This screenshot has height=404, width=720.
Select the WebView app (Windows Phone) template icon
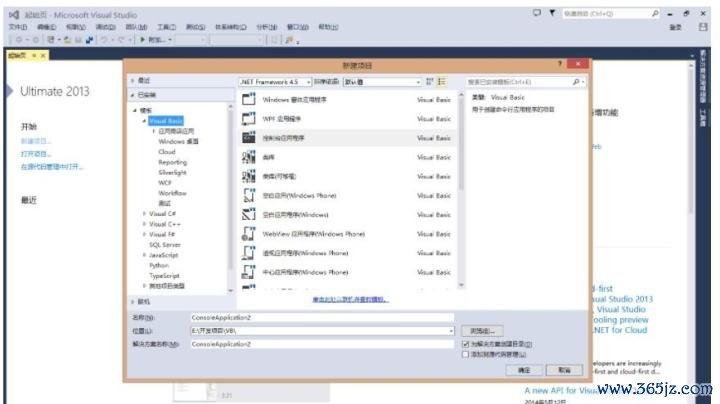point(248,234)
